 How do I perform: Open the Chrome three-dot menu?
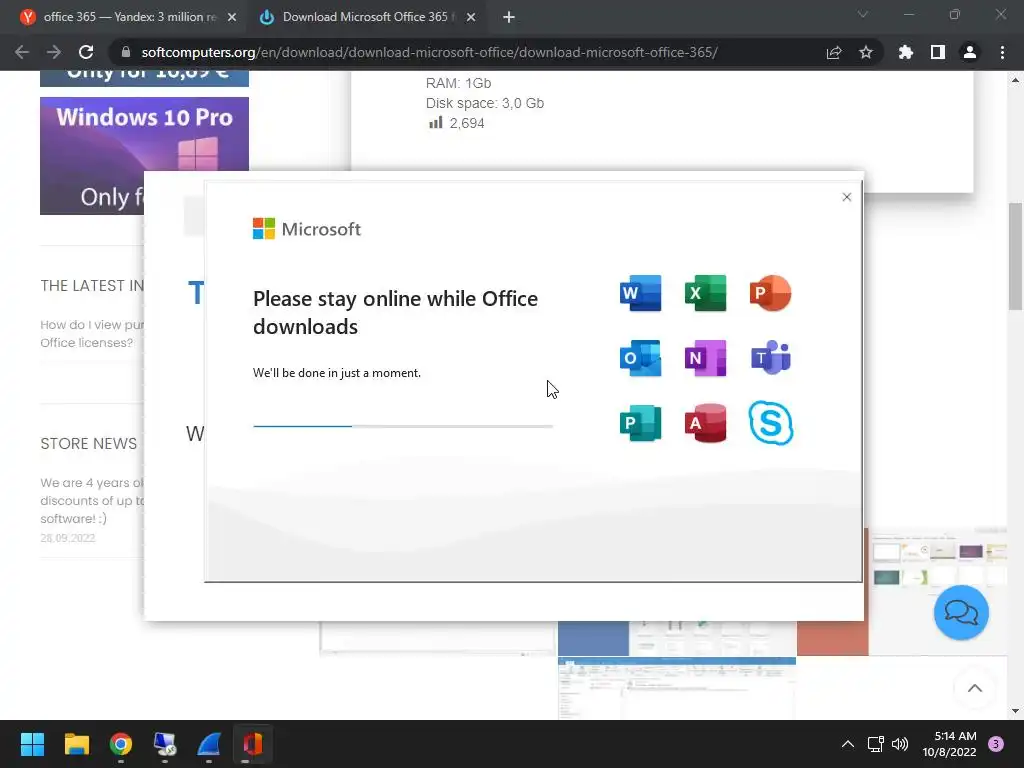(1002, 52)
